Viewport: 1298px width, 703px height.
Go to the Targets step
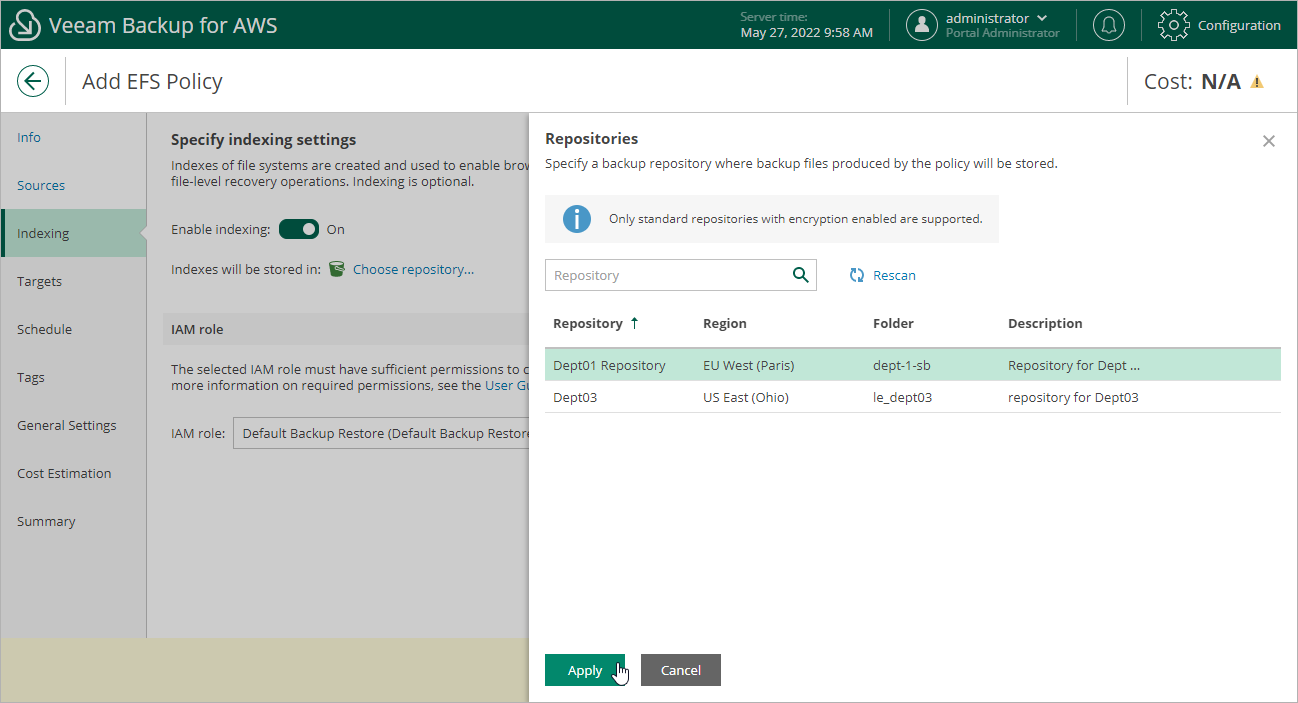coord(40,281)
